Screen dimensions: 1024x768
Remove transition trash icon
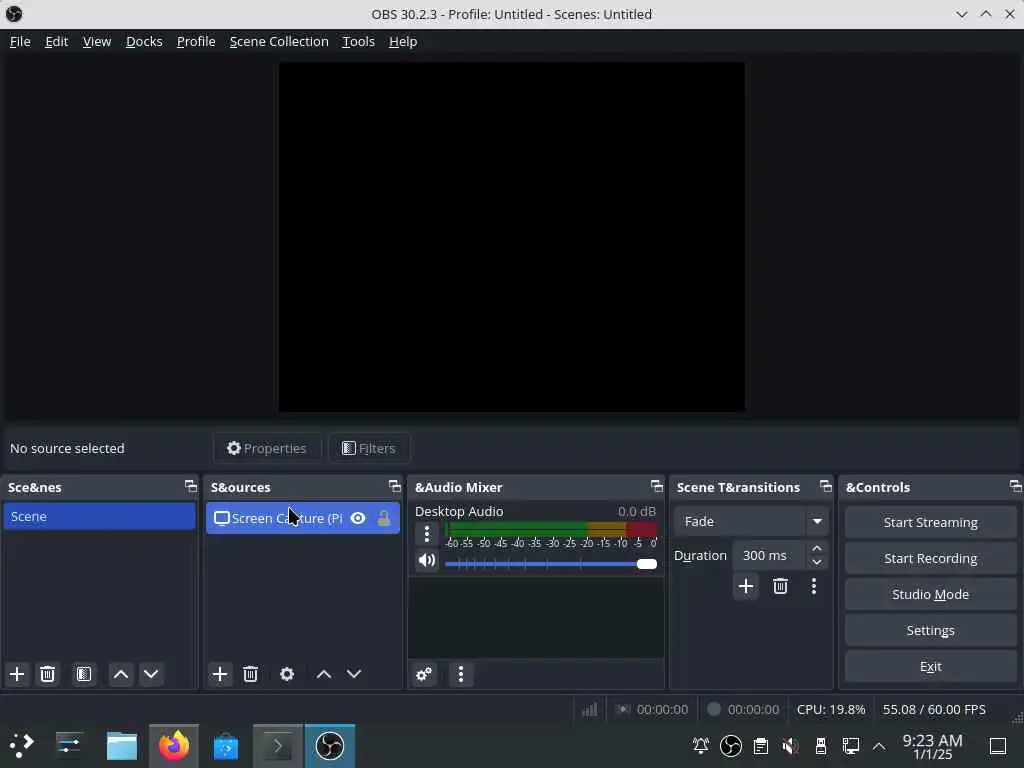point(780,586)
